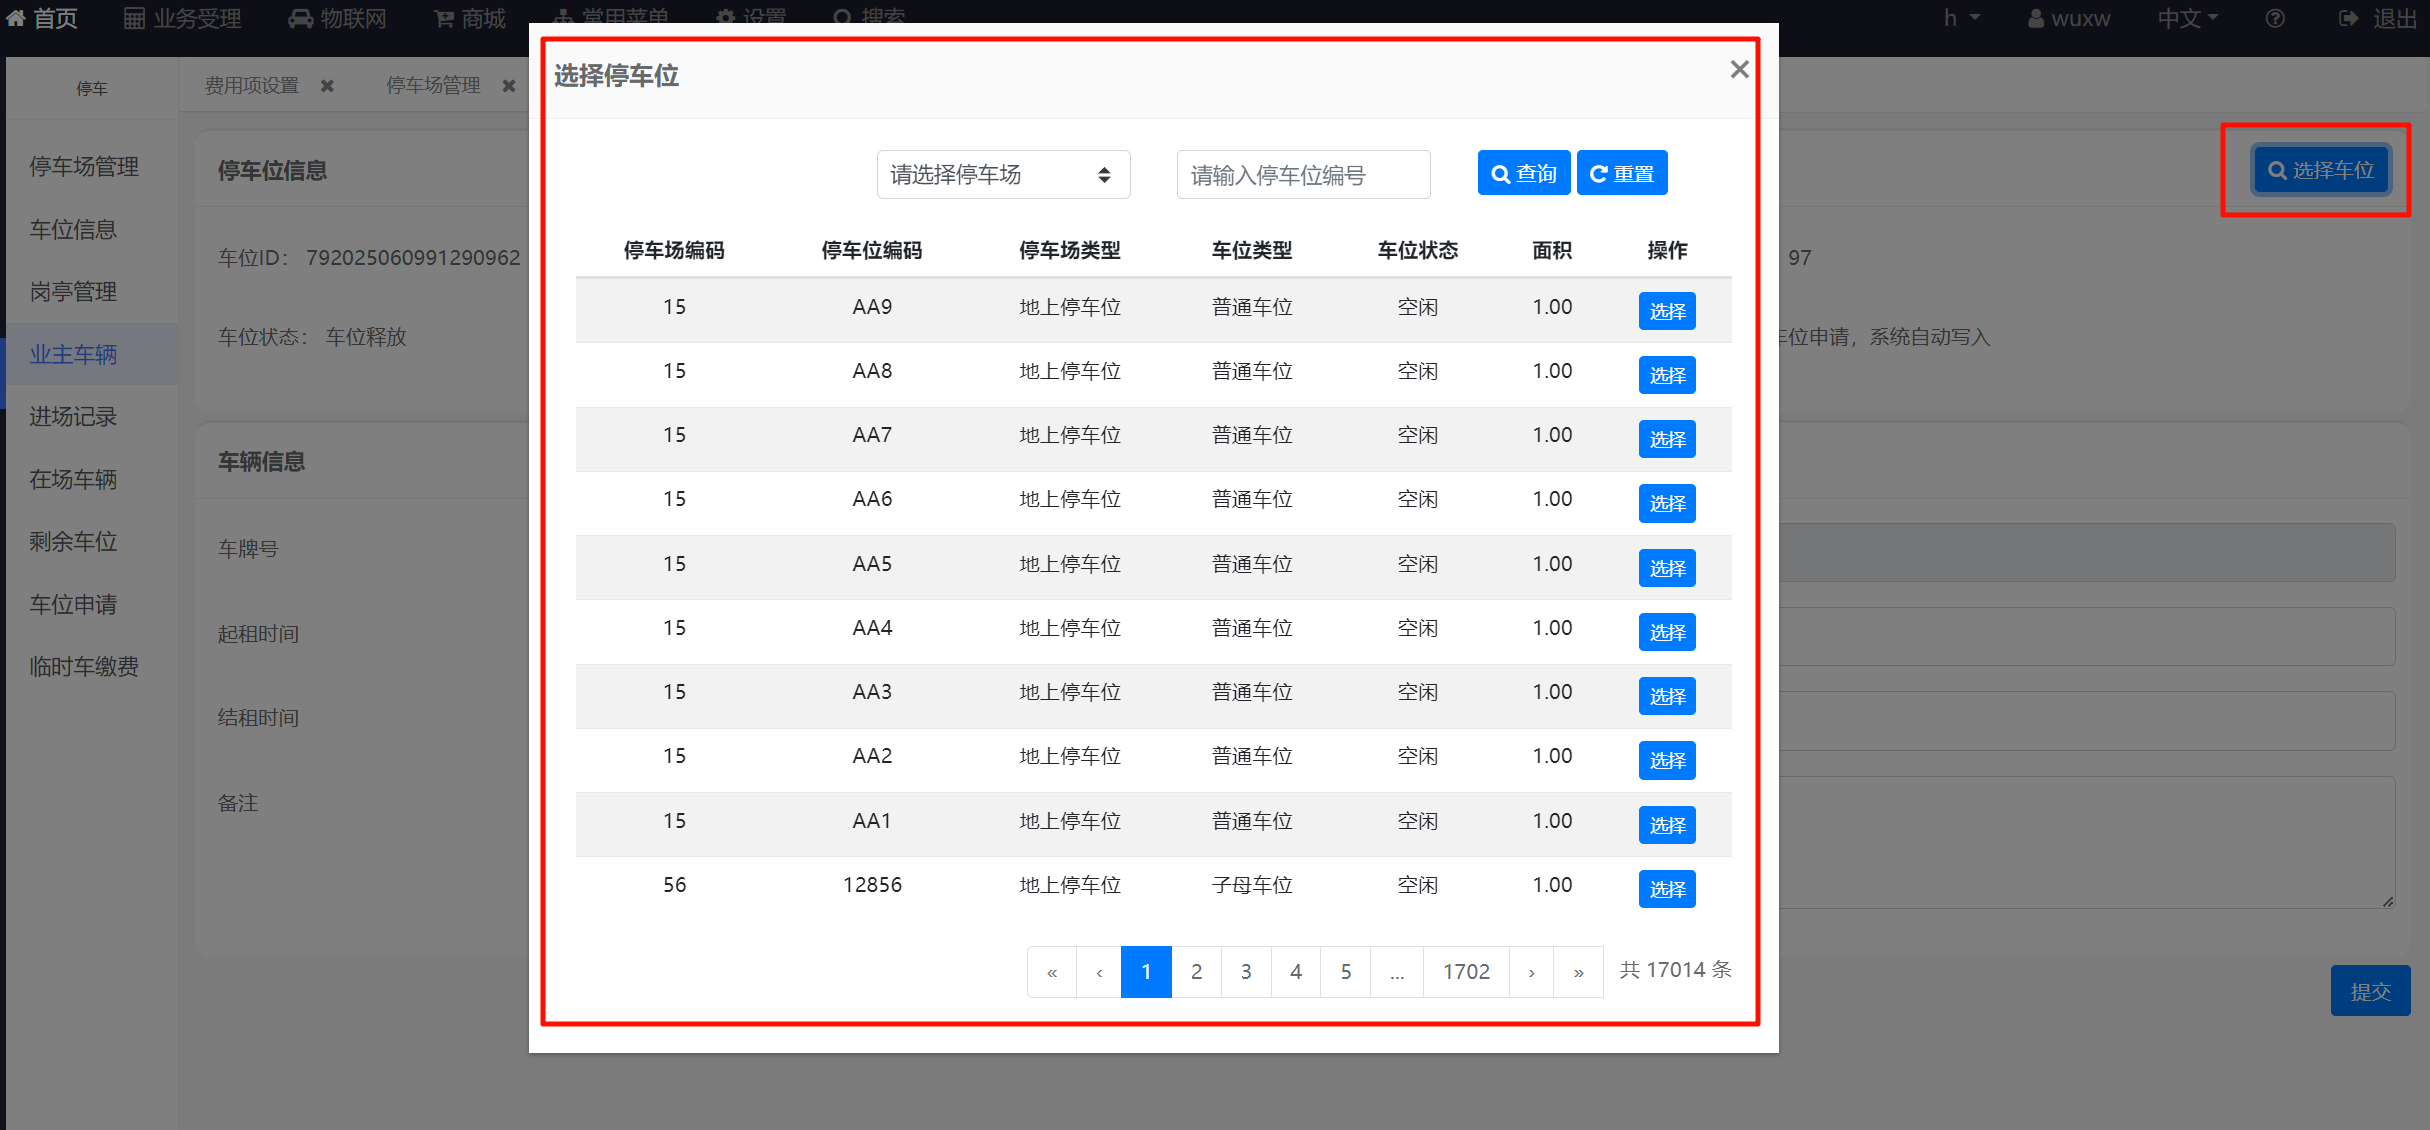The image size is (2430, 1130).
Task: Open the 物联网 top menu
Action: [337, 18]
